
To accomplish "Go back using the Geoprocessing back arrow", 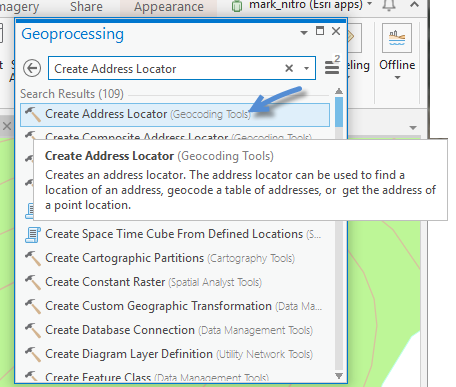I will point(32,68).
